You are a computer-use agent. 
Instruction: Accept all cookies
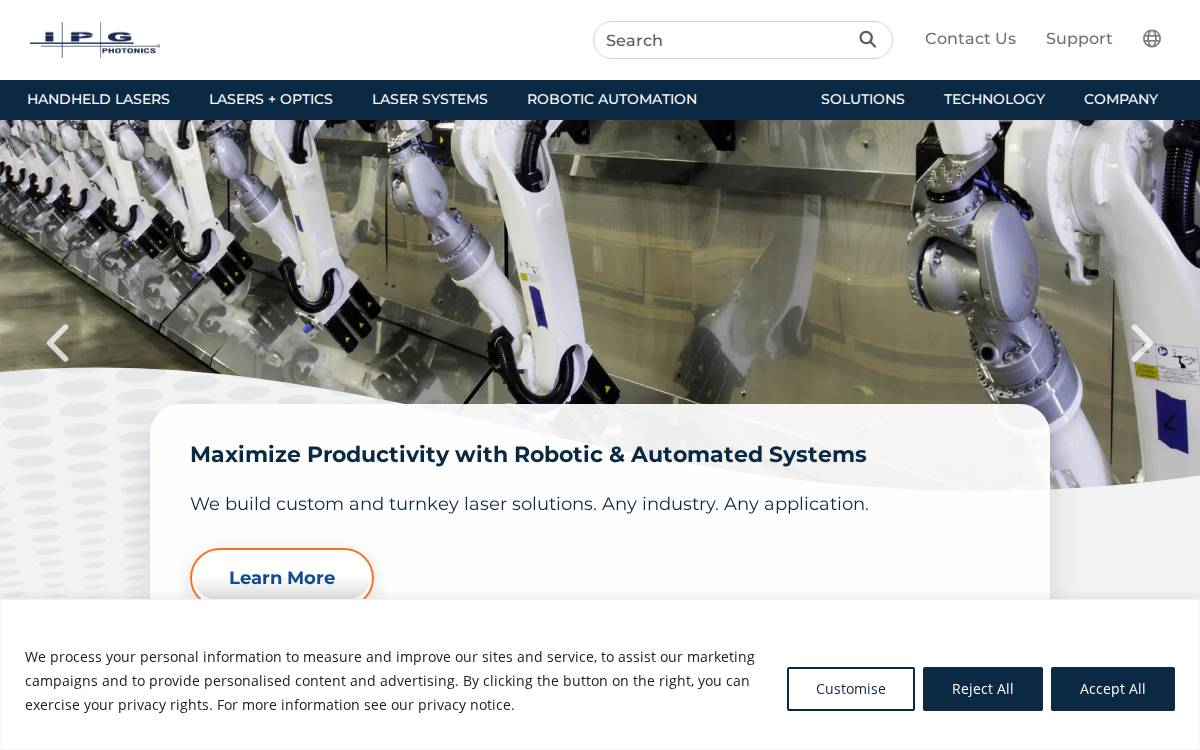[1113, 689]
